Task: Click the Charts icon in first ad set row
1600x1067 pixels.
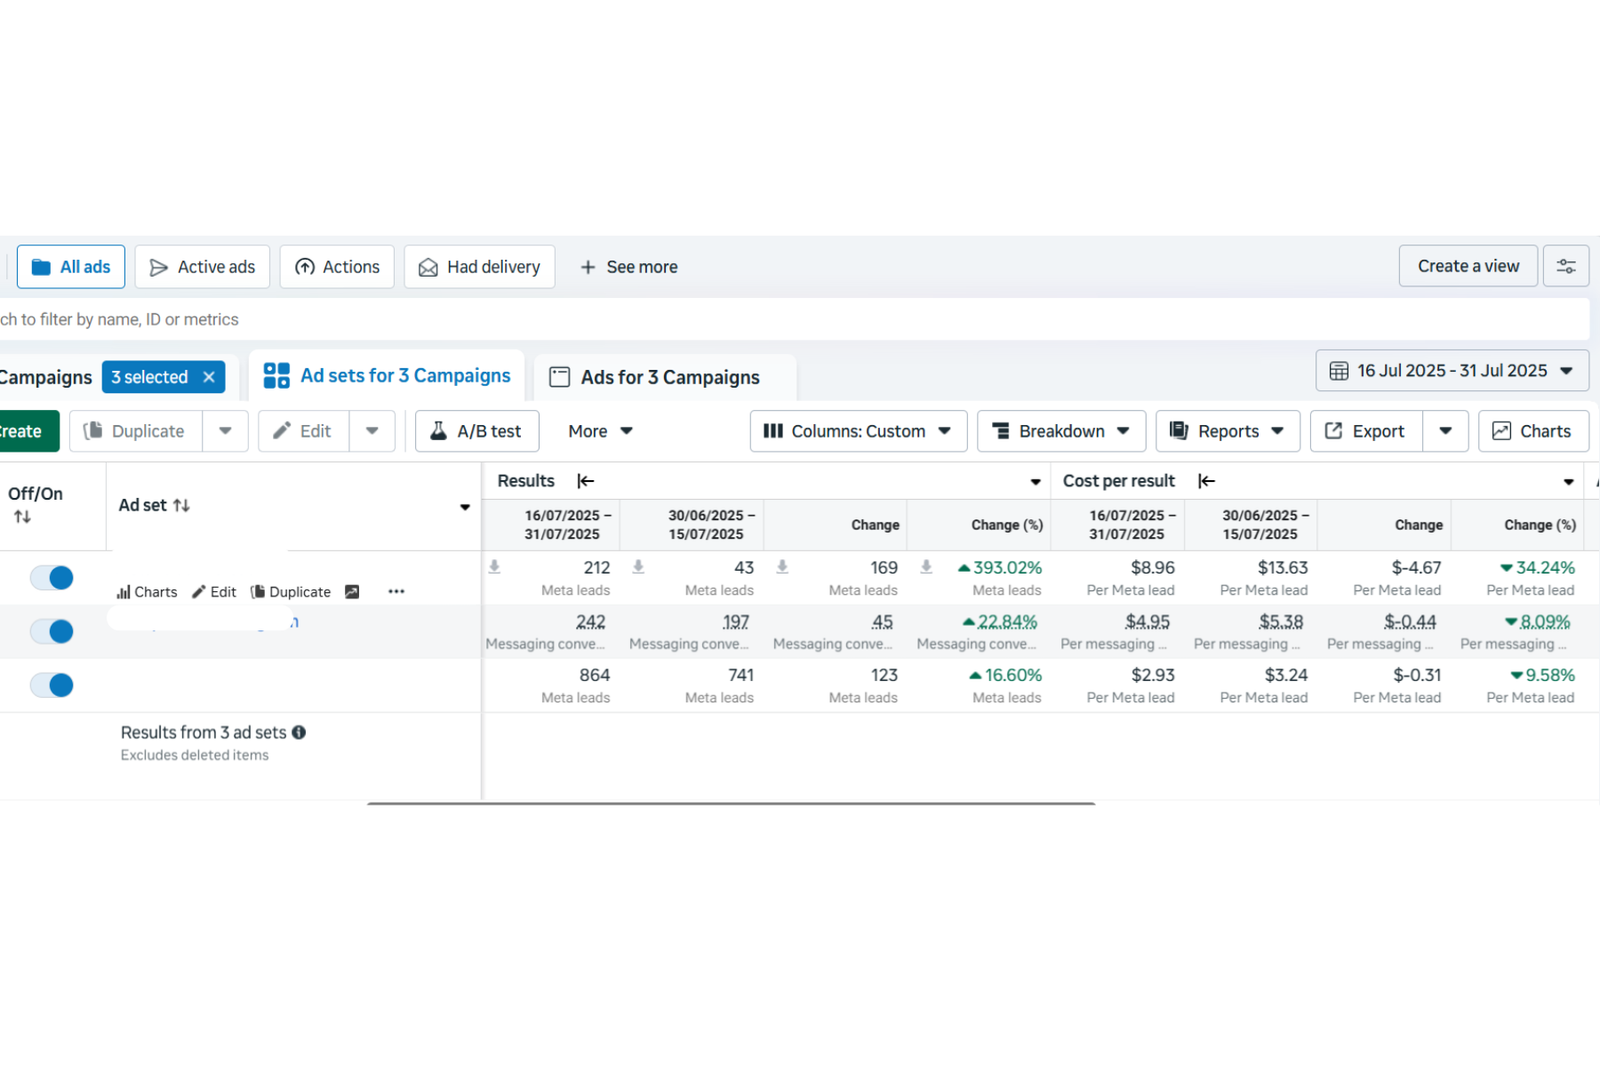Action: (x=147, y=592)
